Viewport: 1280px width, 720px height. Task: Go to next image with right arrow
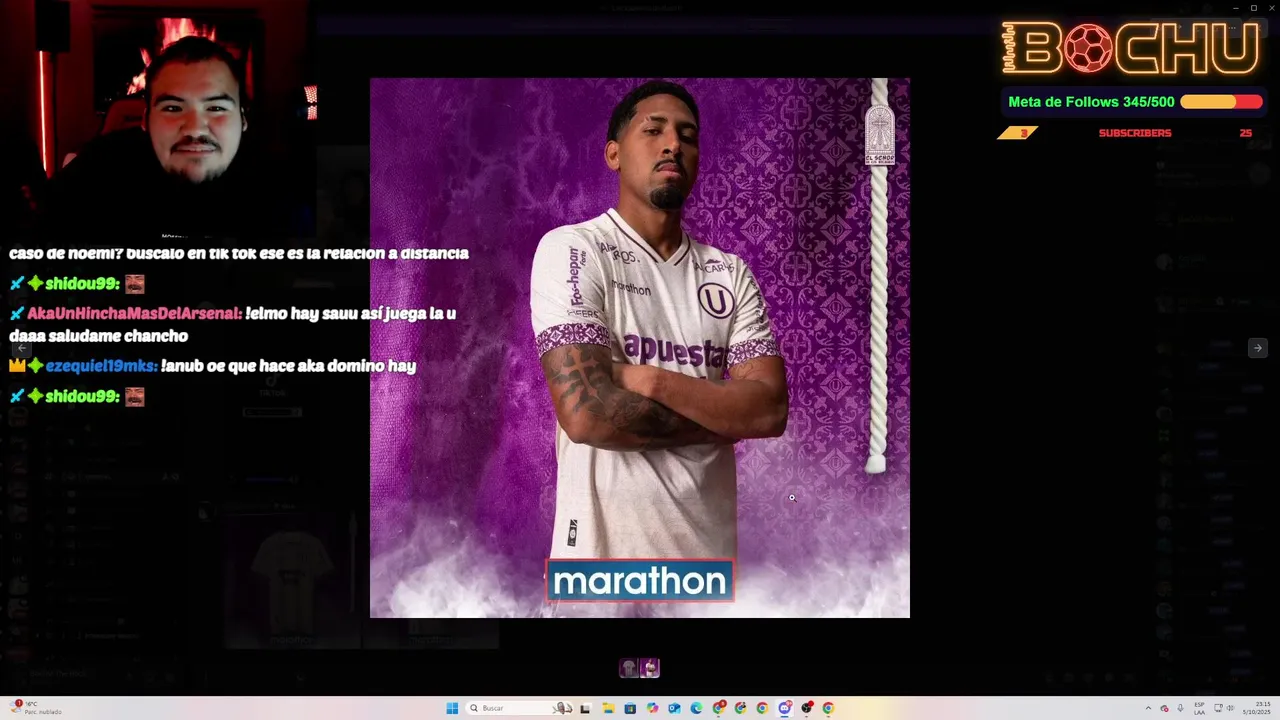pyautogui.click(x=1257, y=348)
